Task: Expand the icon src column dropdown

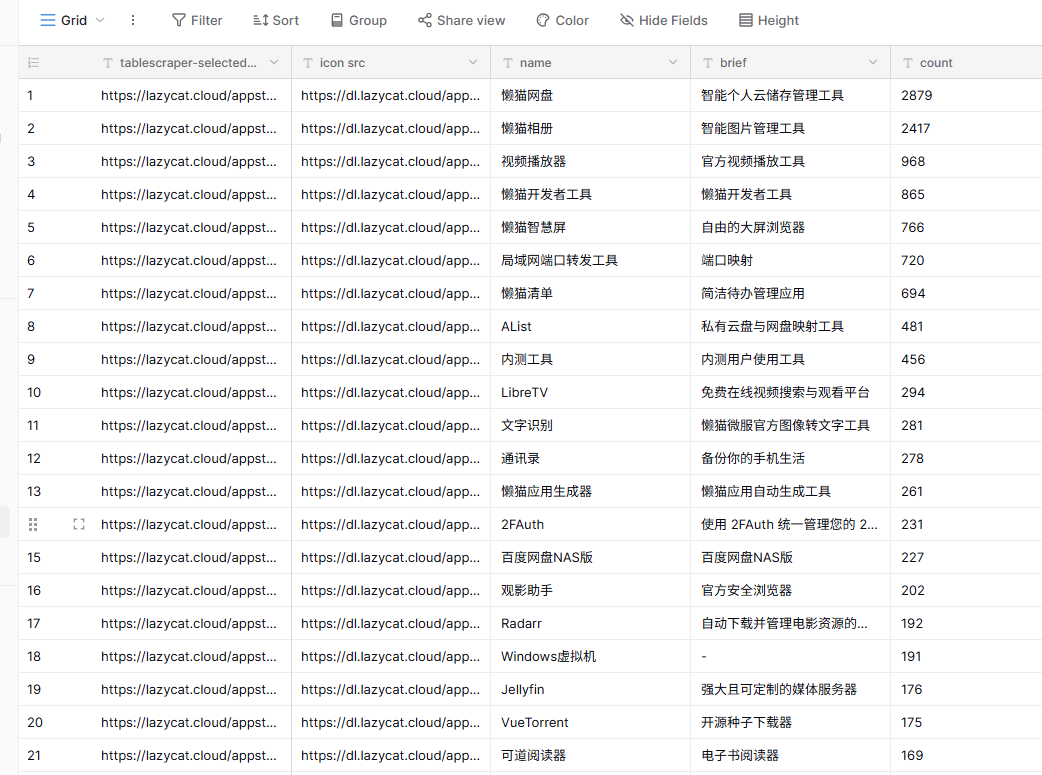Action: click(x=473, y=62)
